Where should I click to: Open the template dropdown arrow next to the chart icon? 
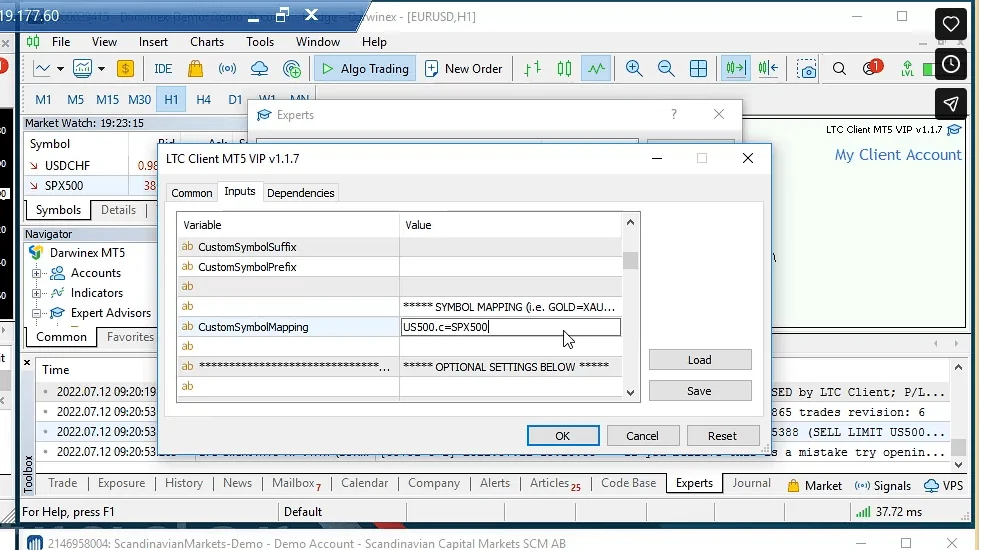tap(101, 68)
